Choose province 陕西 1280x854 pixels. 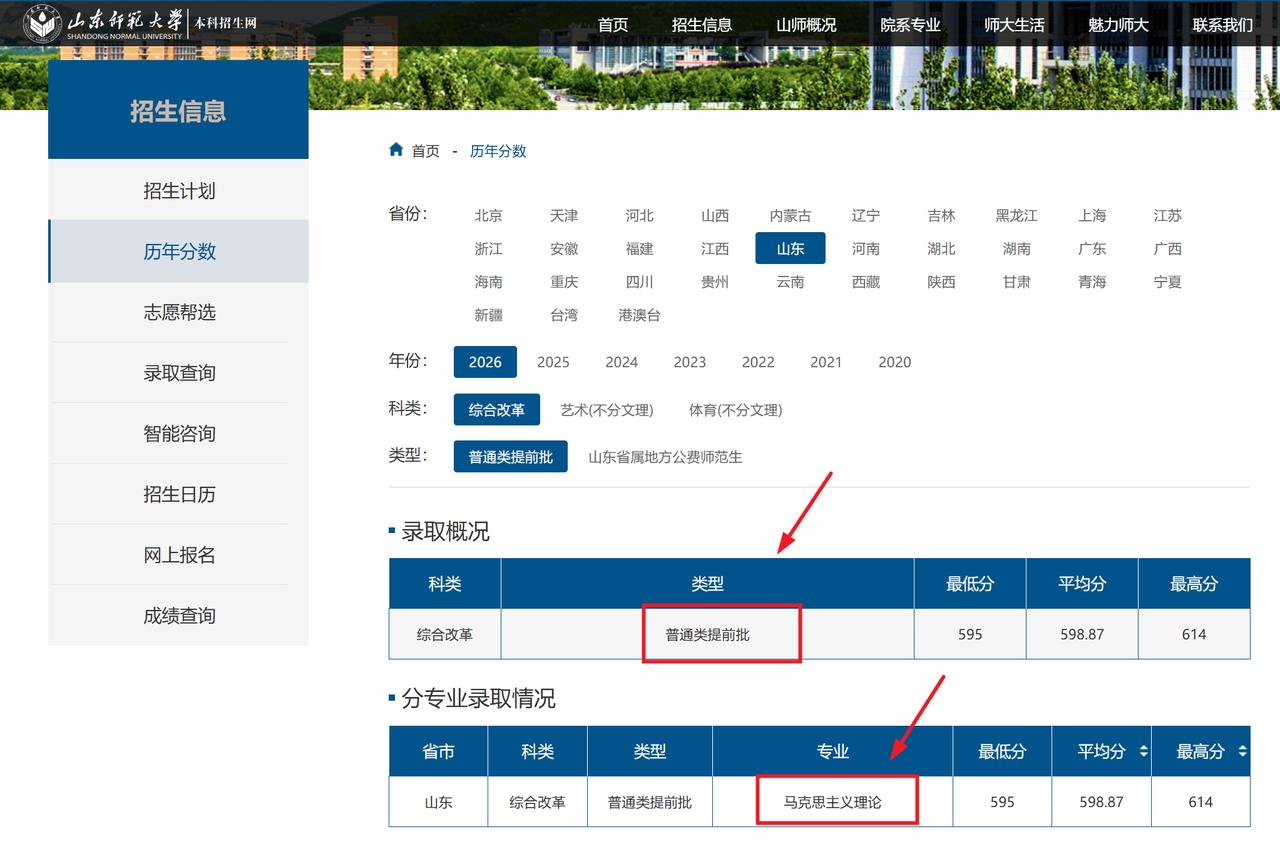(942, 282)
